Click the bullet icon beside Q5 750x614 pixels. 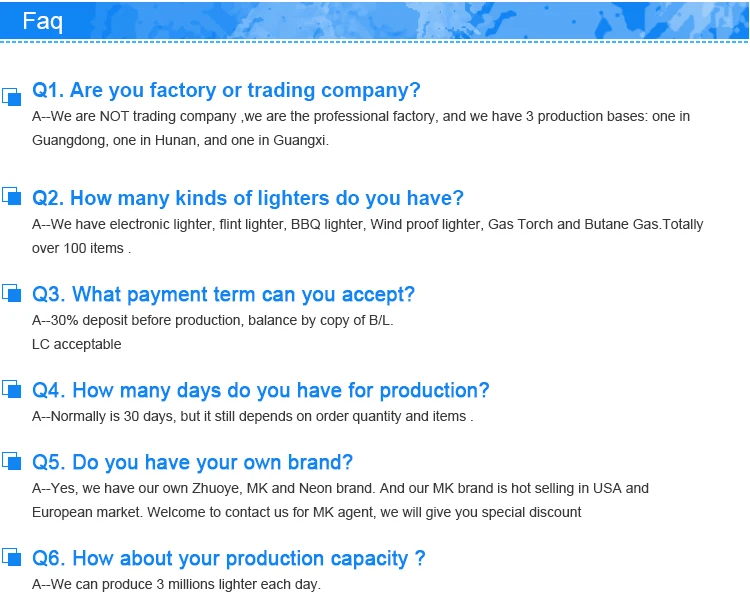(12, 461)
